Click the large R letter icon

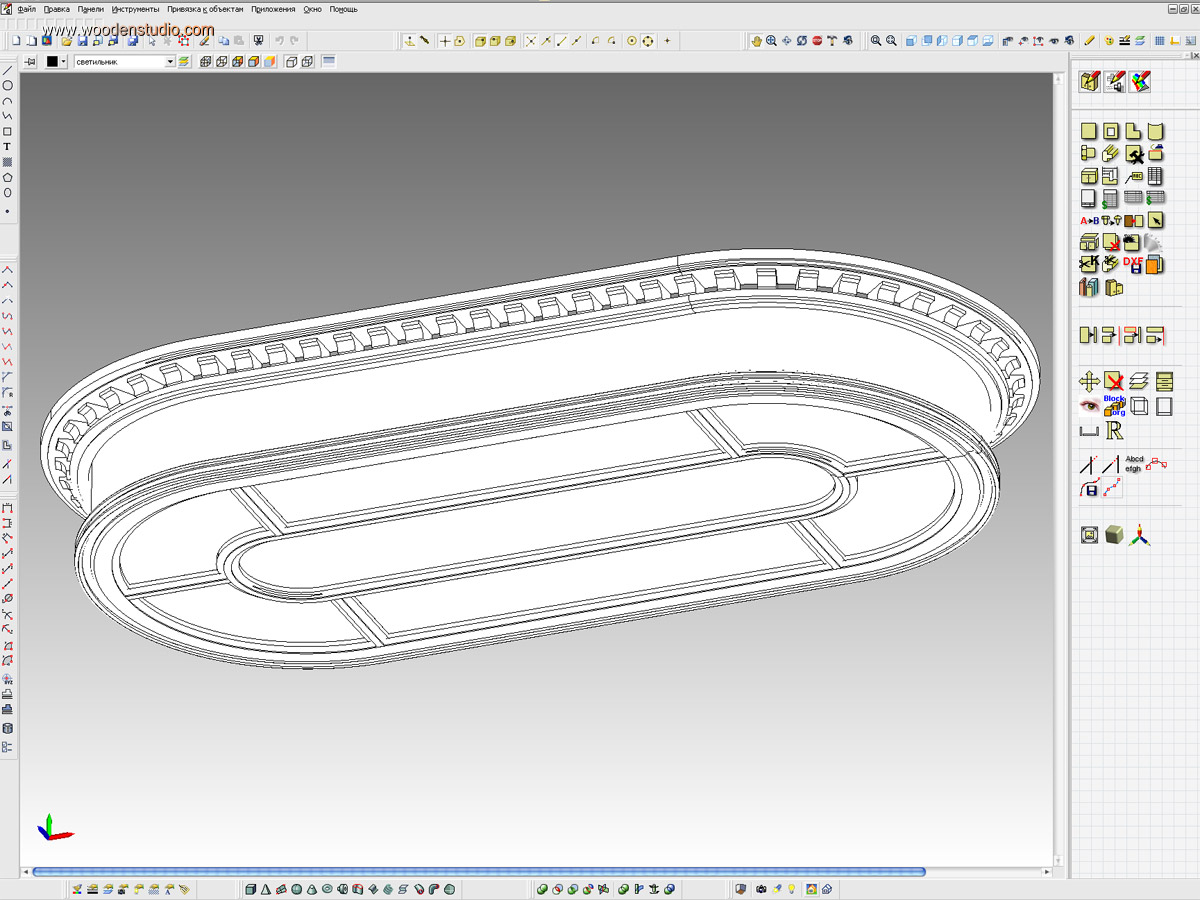tap(1115, 430)
